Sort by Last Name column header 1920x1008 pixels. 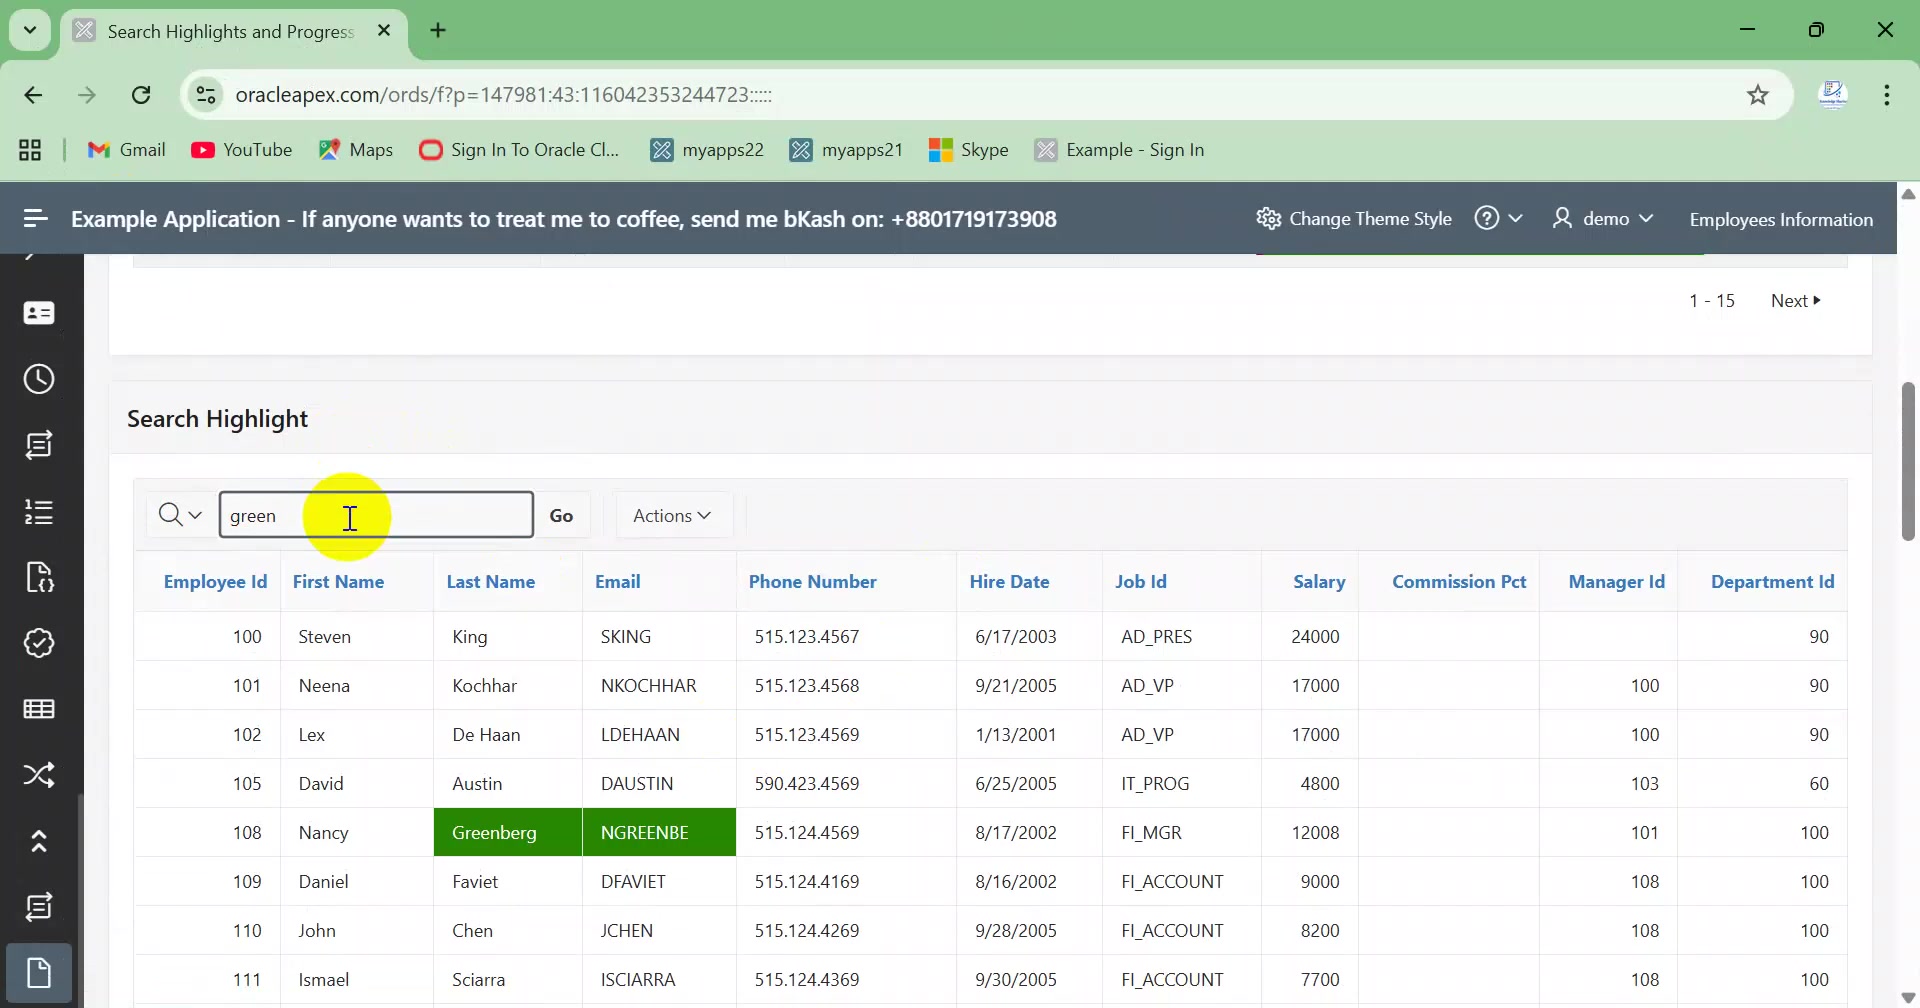click(491, 582)
